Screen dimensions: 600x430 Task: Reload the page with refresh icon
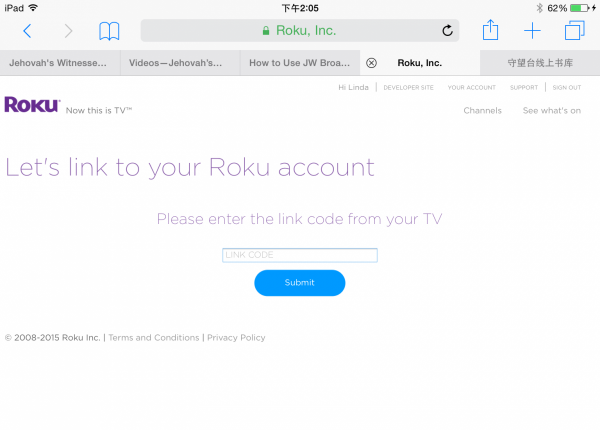click(x=447, y=31)
